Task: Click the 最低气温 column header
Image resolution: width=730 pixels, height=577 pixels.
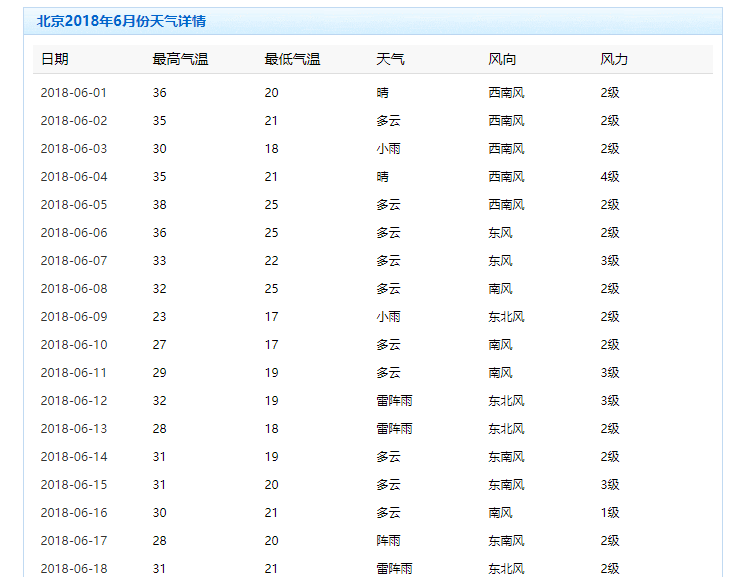Action: [x=292, y=60]
